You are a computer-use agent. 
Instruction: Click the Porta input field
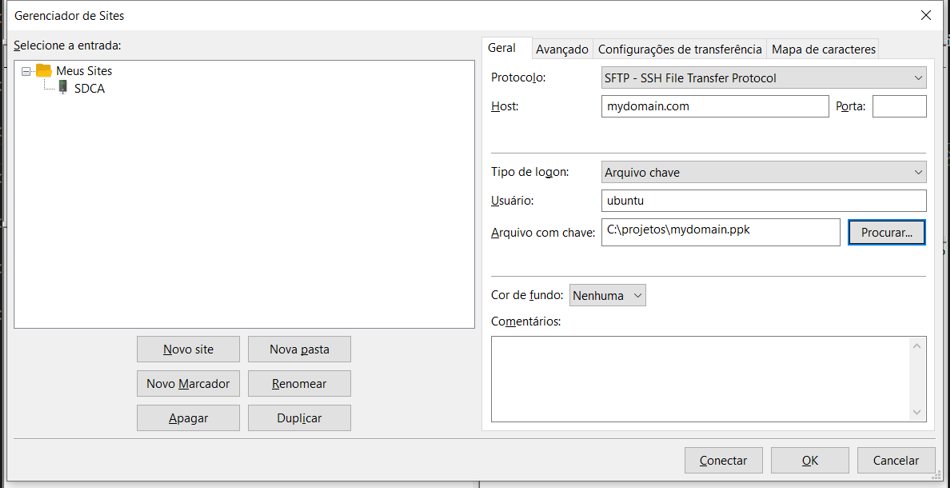pos(899,106)
